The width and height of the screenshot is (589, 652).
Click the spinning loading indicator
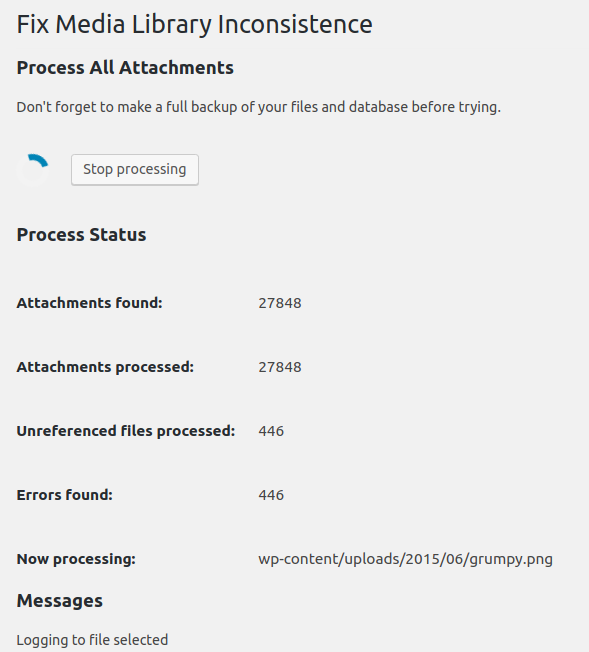coord(33,170)
